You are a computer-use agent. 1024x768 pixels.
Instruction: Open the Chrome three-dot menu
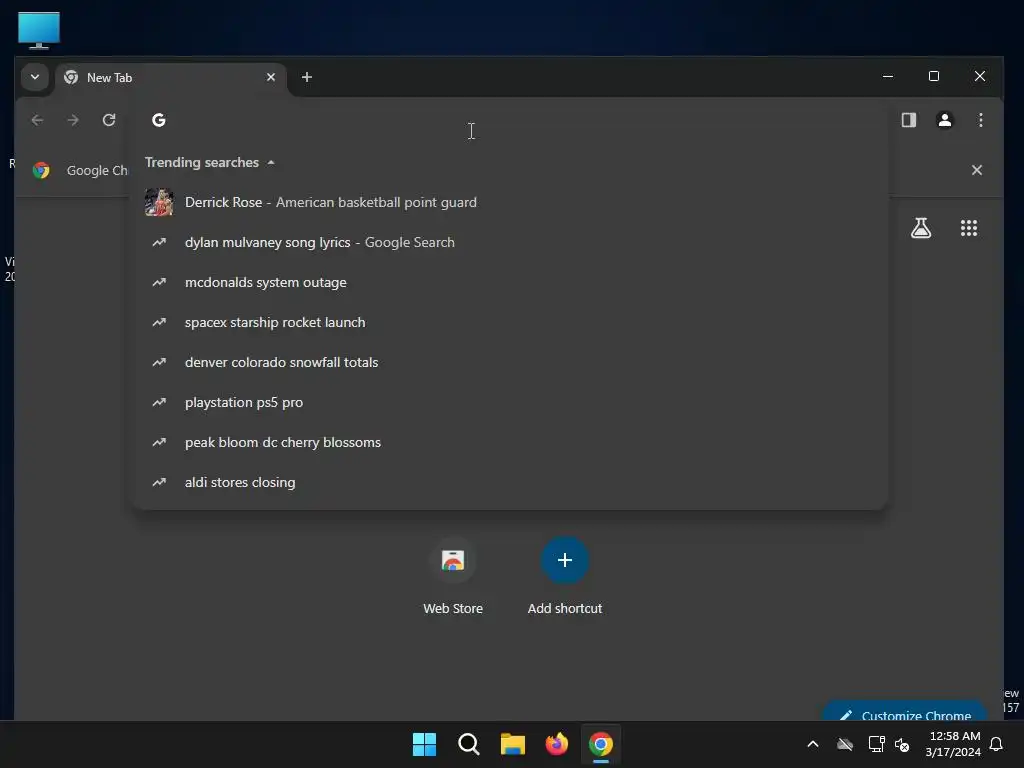(981, 120)
